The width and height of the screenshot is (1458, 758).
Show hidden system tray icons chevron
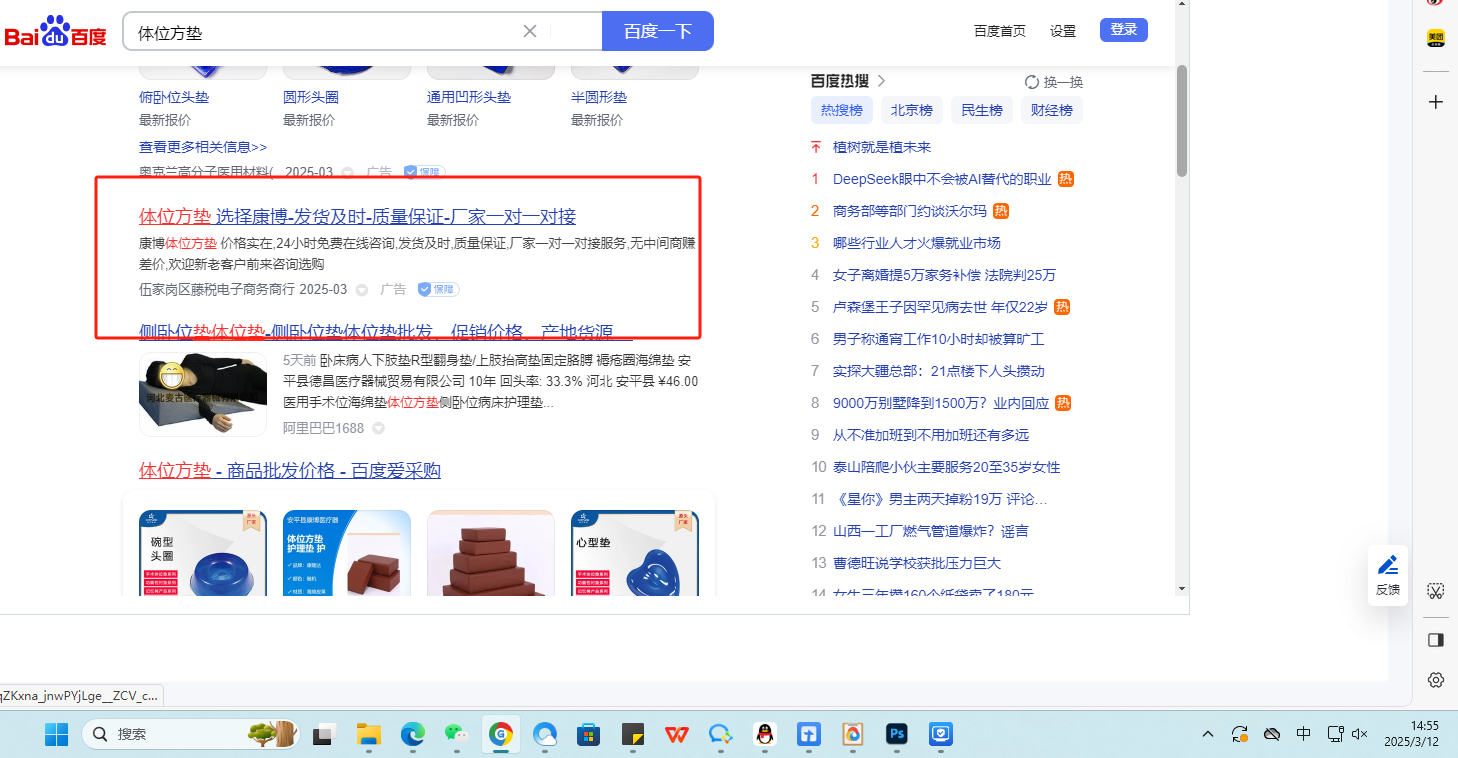click(x=1208, y=734)
